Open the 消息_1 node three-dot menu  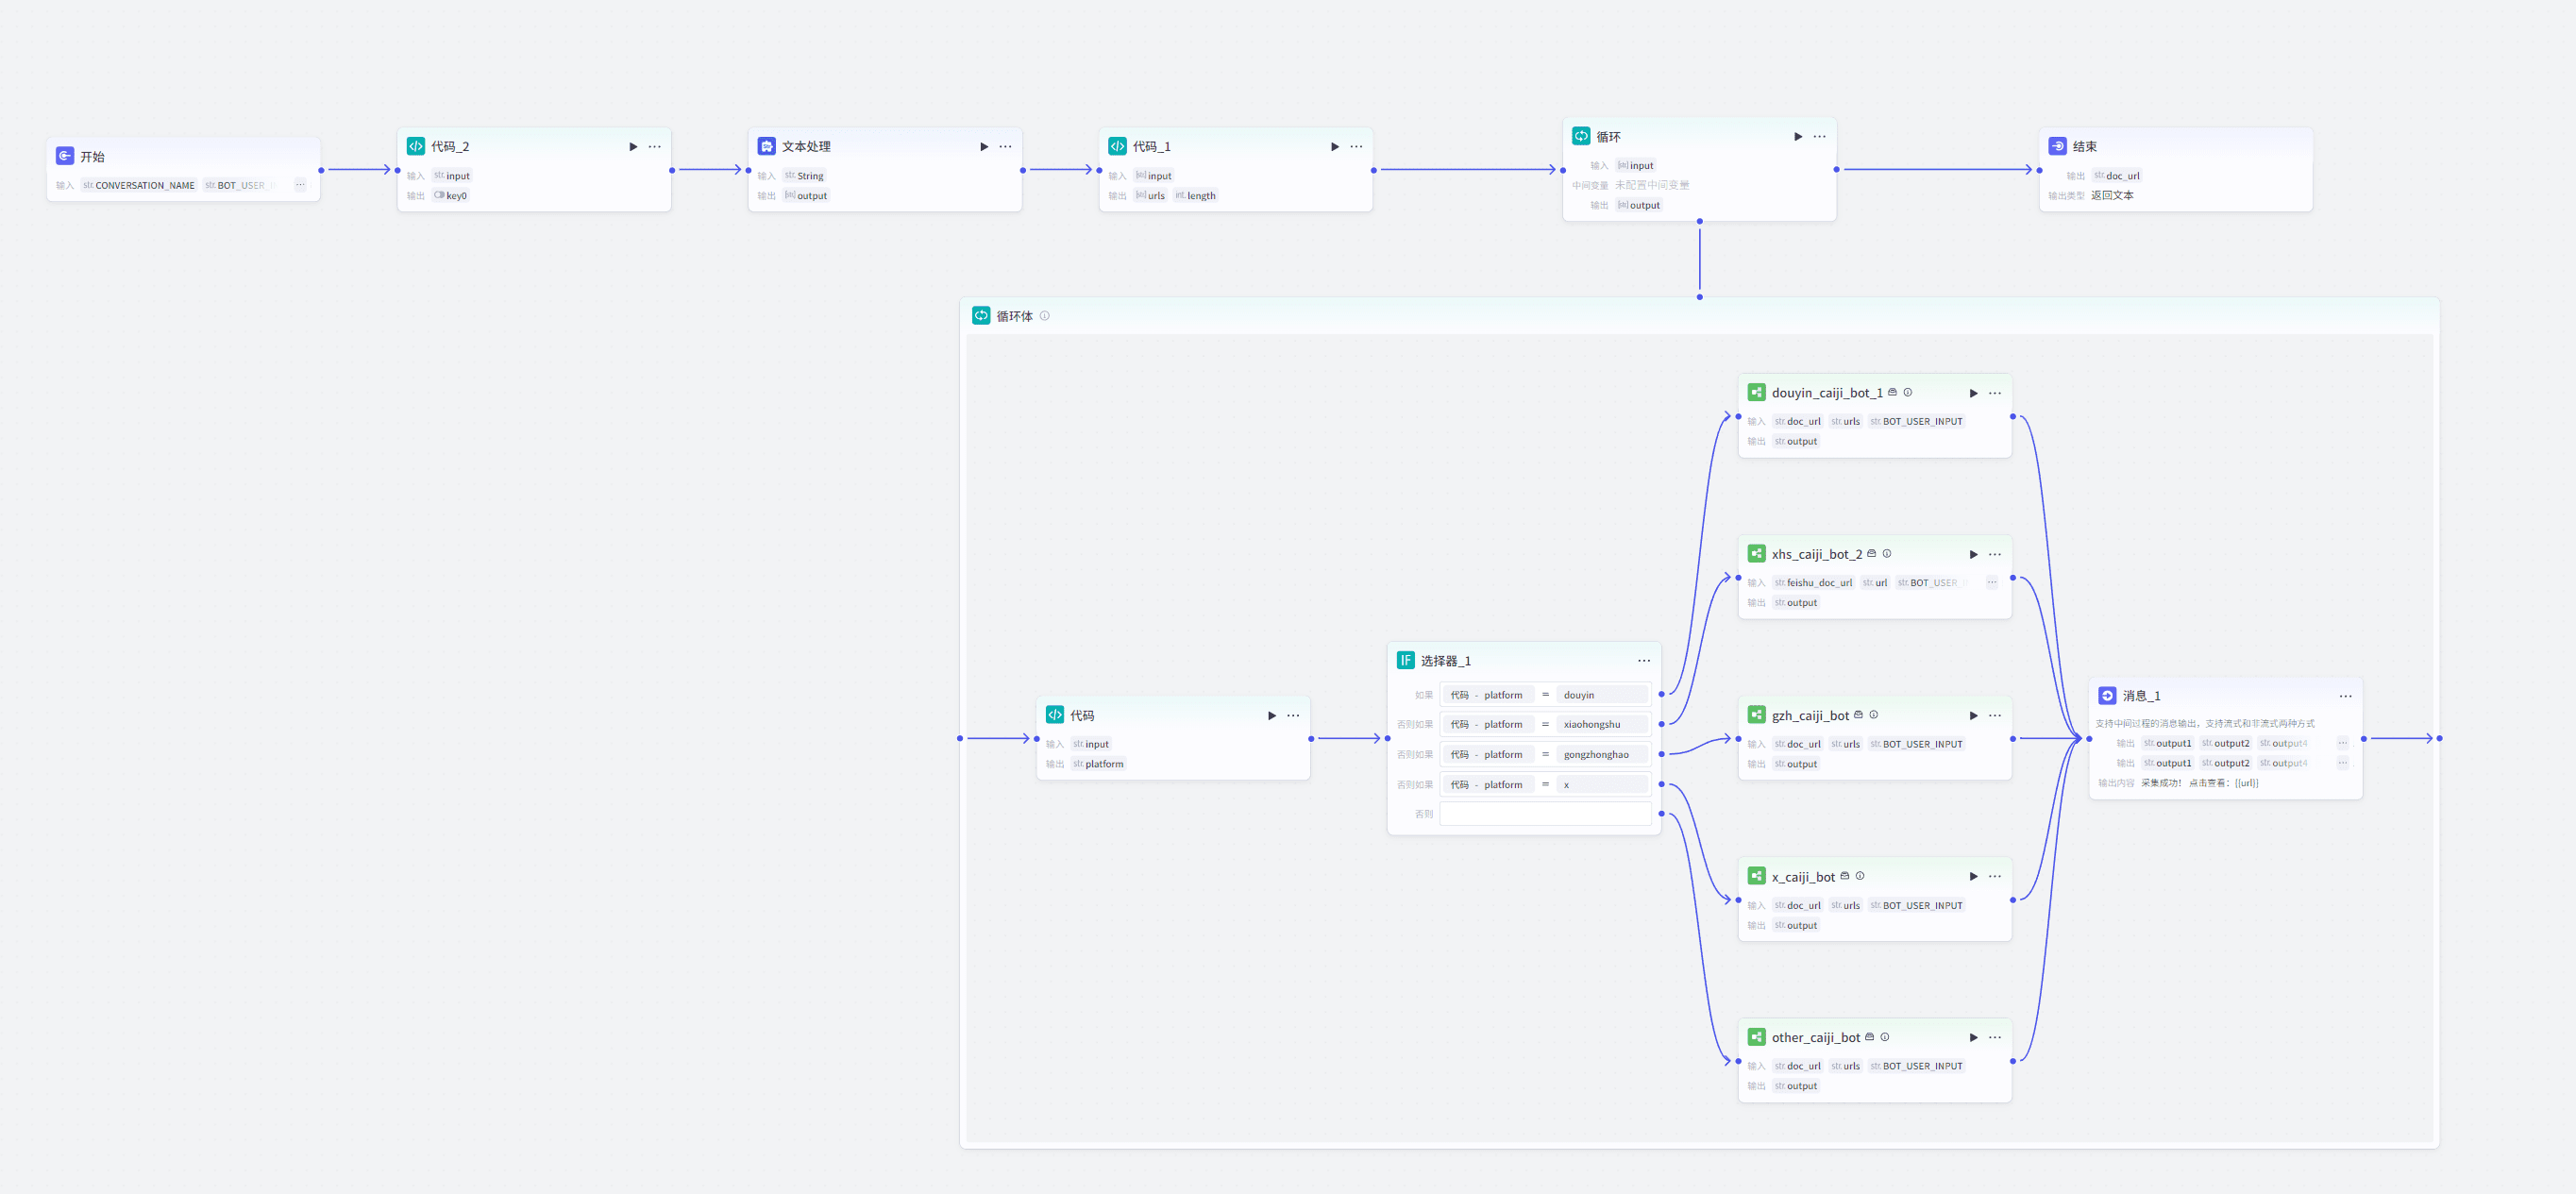click(2345, 696)
